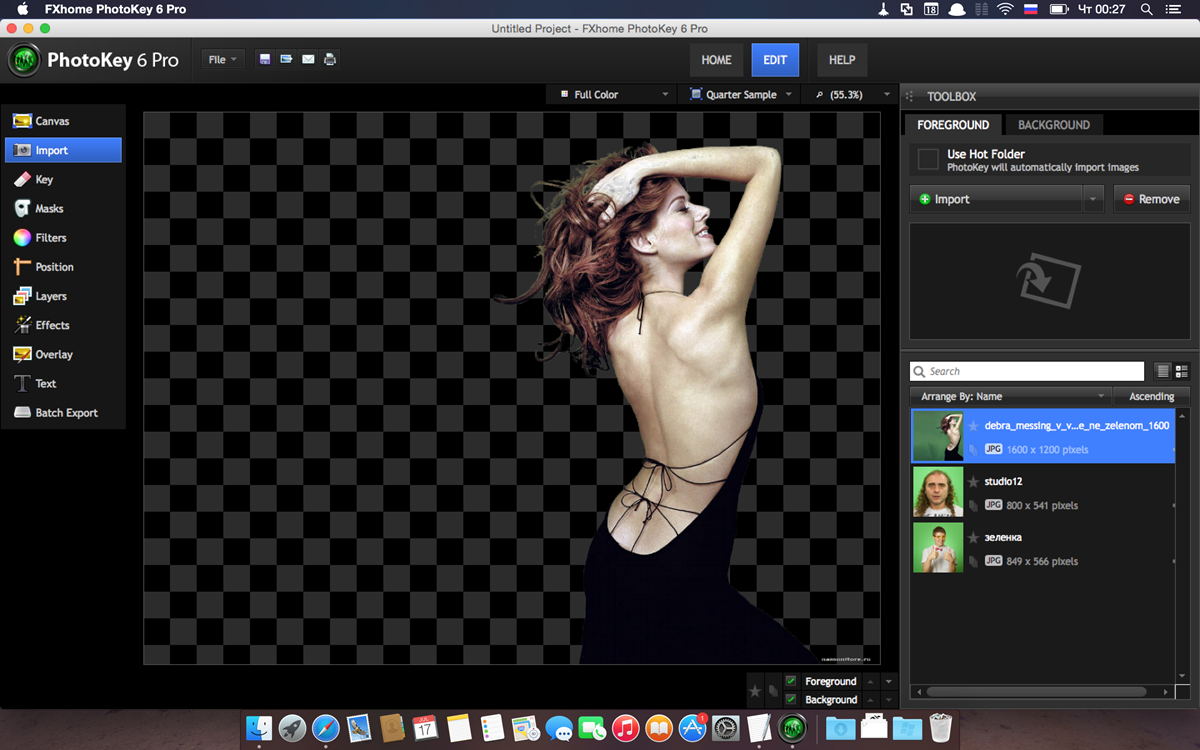Switch file browser to thumbnail list view
This screenshot has height=750, width=1200.
[x=1181, y=371]
